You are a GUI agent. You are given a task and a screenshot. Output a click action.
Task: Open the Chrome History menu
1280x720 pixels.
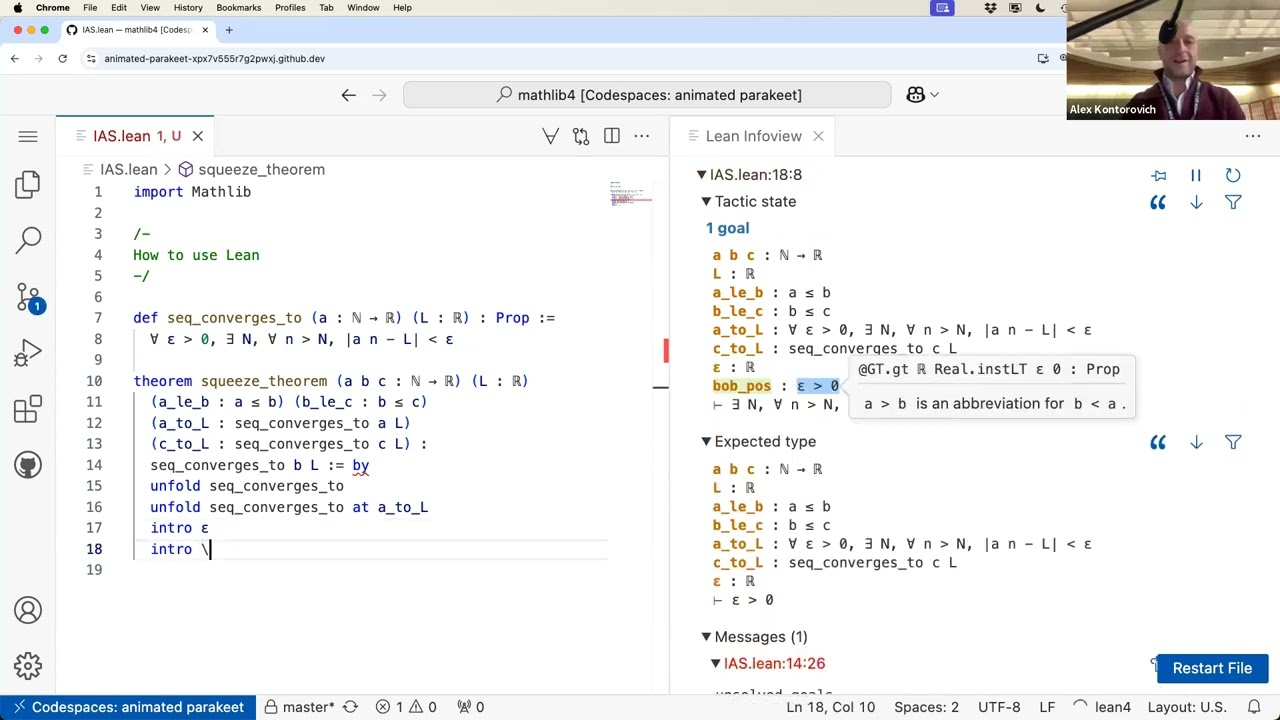point(188,8)
